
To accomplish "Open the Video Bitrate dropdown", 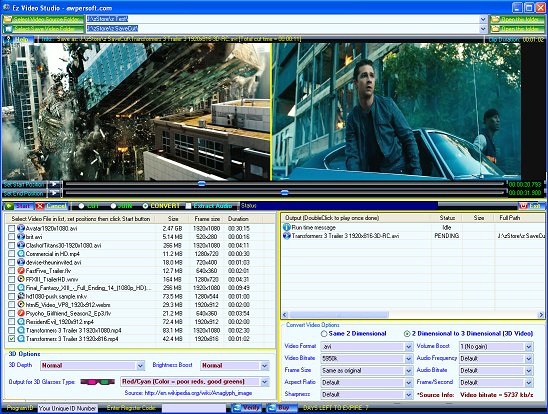I will point(409,358).
